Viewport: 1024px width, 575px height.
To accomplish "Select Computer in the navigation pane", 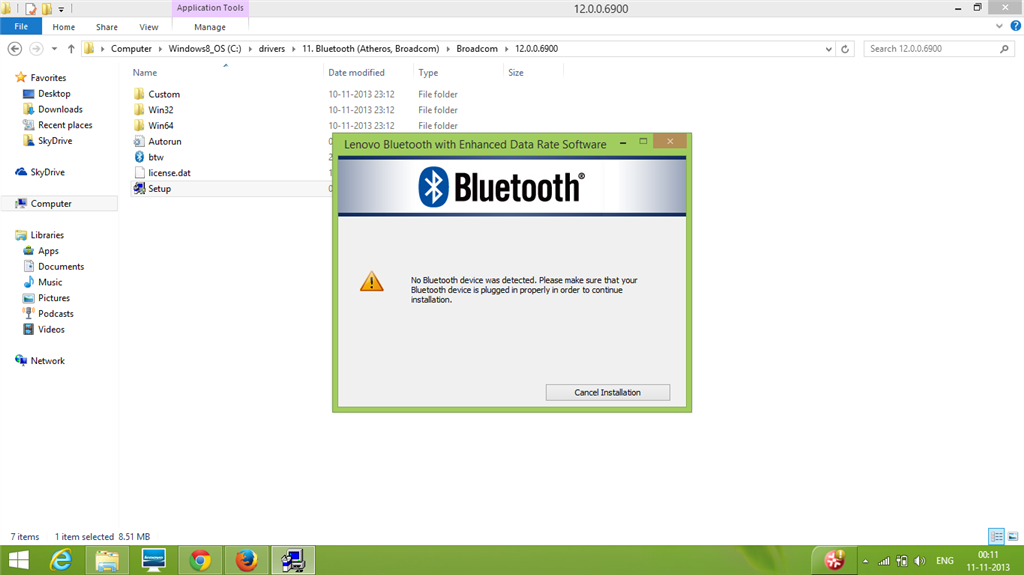I will click(x=51, y=203).
